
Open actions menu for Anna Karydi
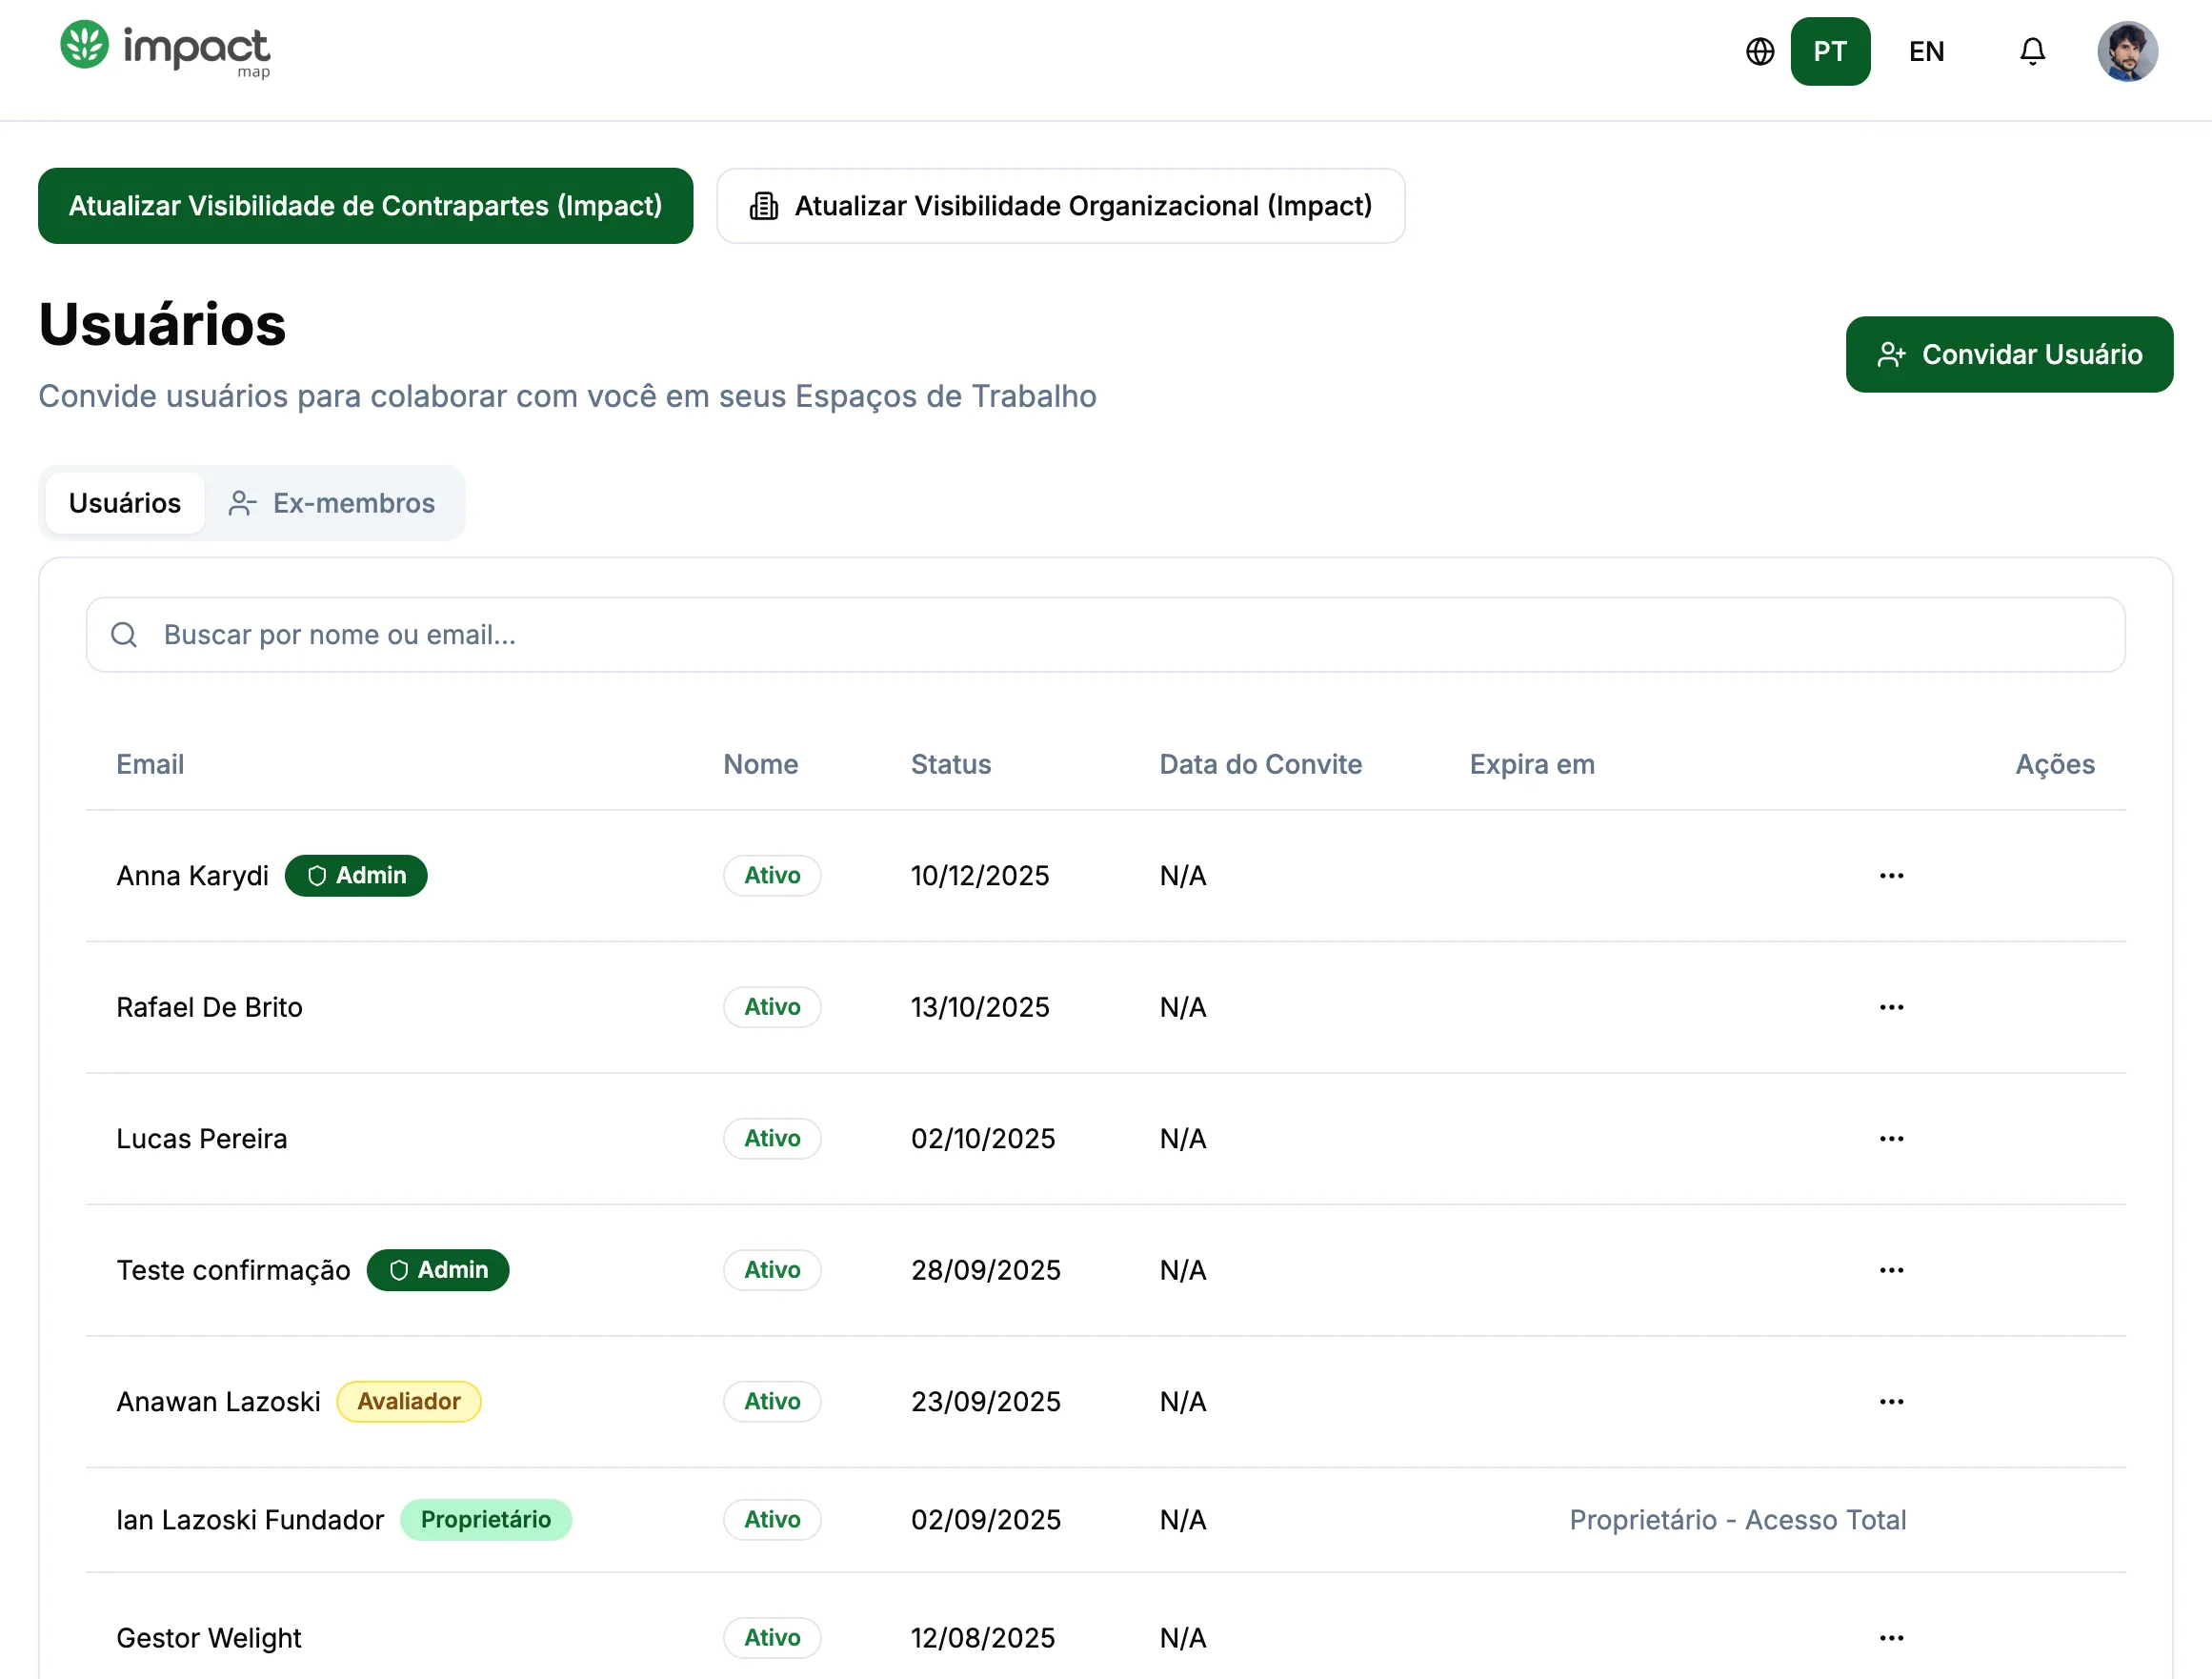[x=1890, y=875]
